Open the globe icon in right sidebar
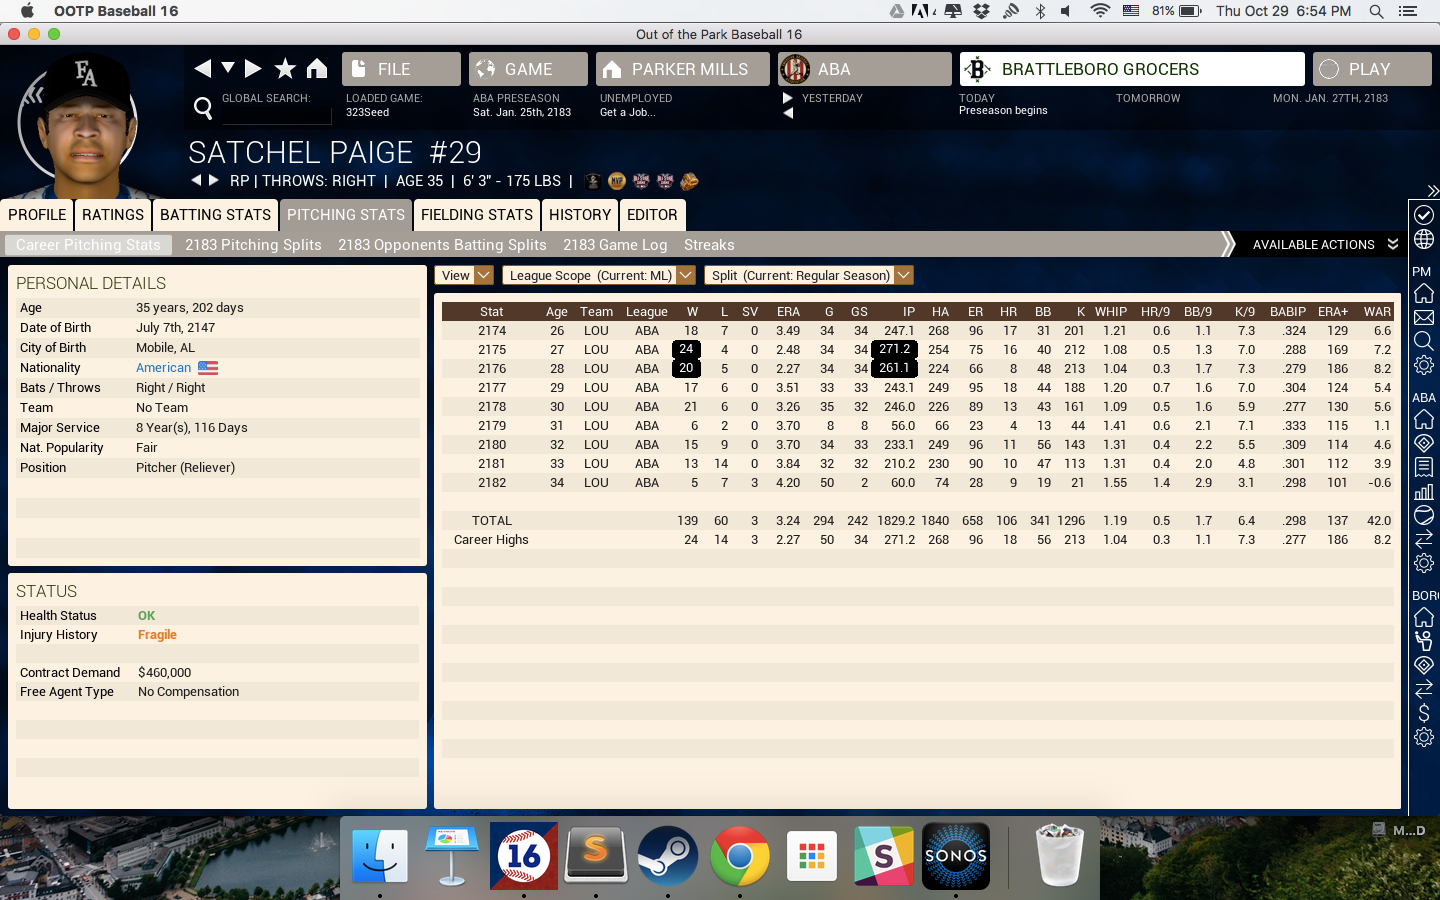The width and height of the screenshot is (1440, 900). 1424,240
